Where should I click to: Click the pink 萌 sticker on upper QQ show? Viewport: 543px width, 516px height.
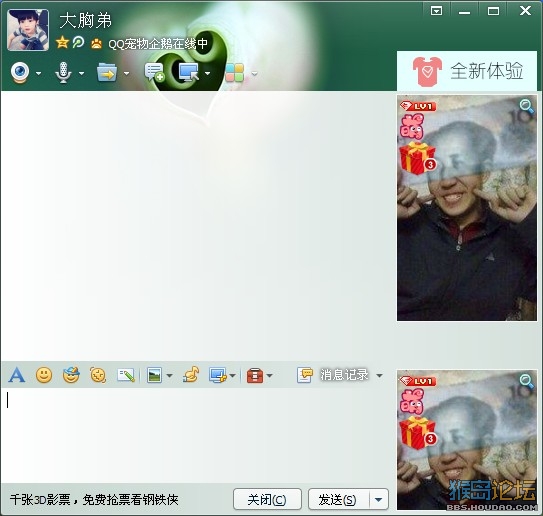click(412, 126)
